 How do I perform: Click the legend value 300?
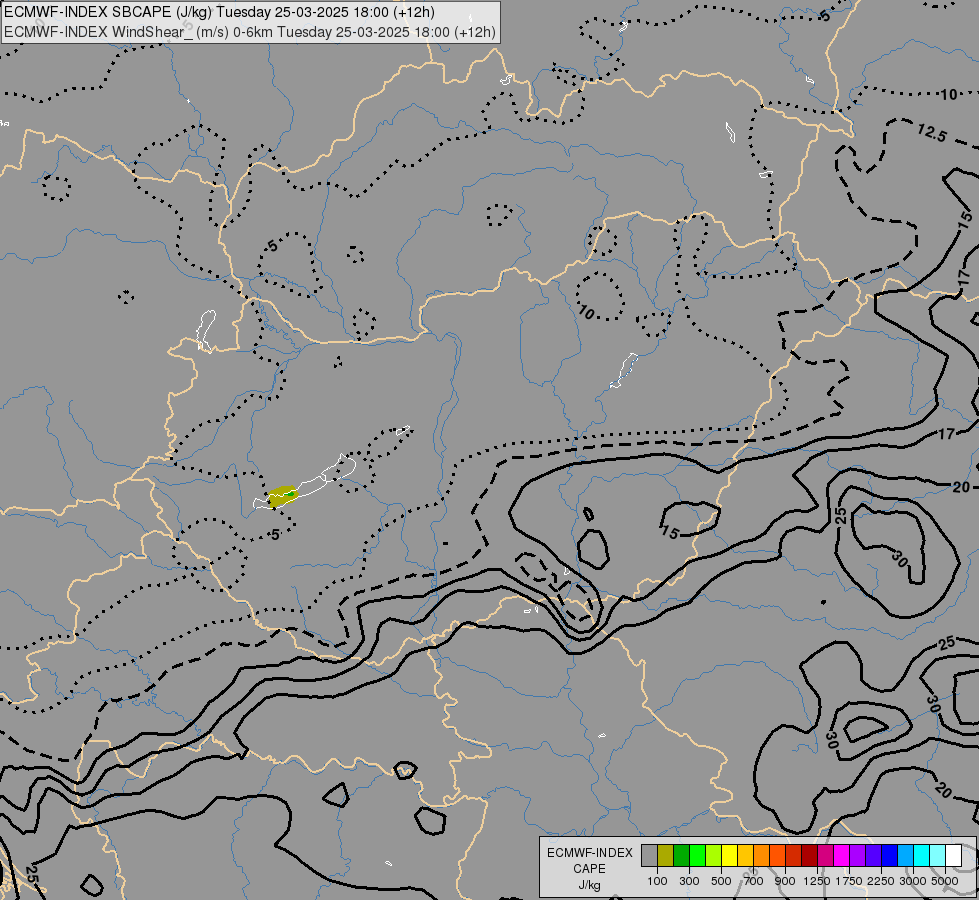(689, 881)
